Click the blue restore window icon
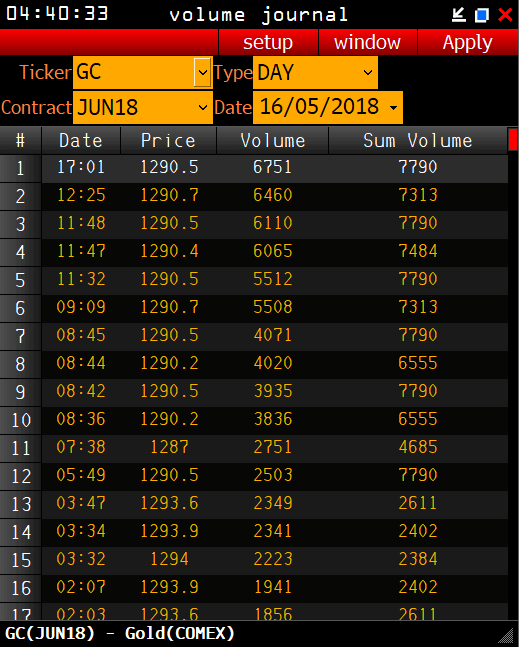The image size is (519, 647). click(x=481, y=15)
